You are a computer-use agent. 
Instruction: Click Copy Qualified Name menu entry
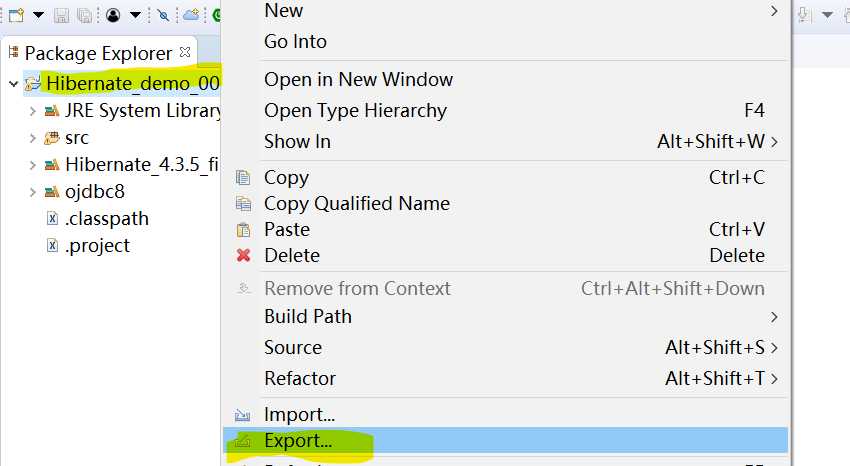click(x=356, y=203)
